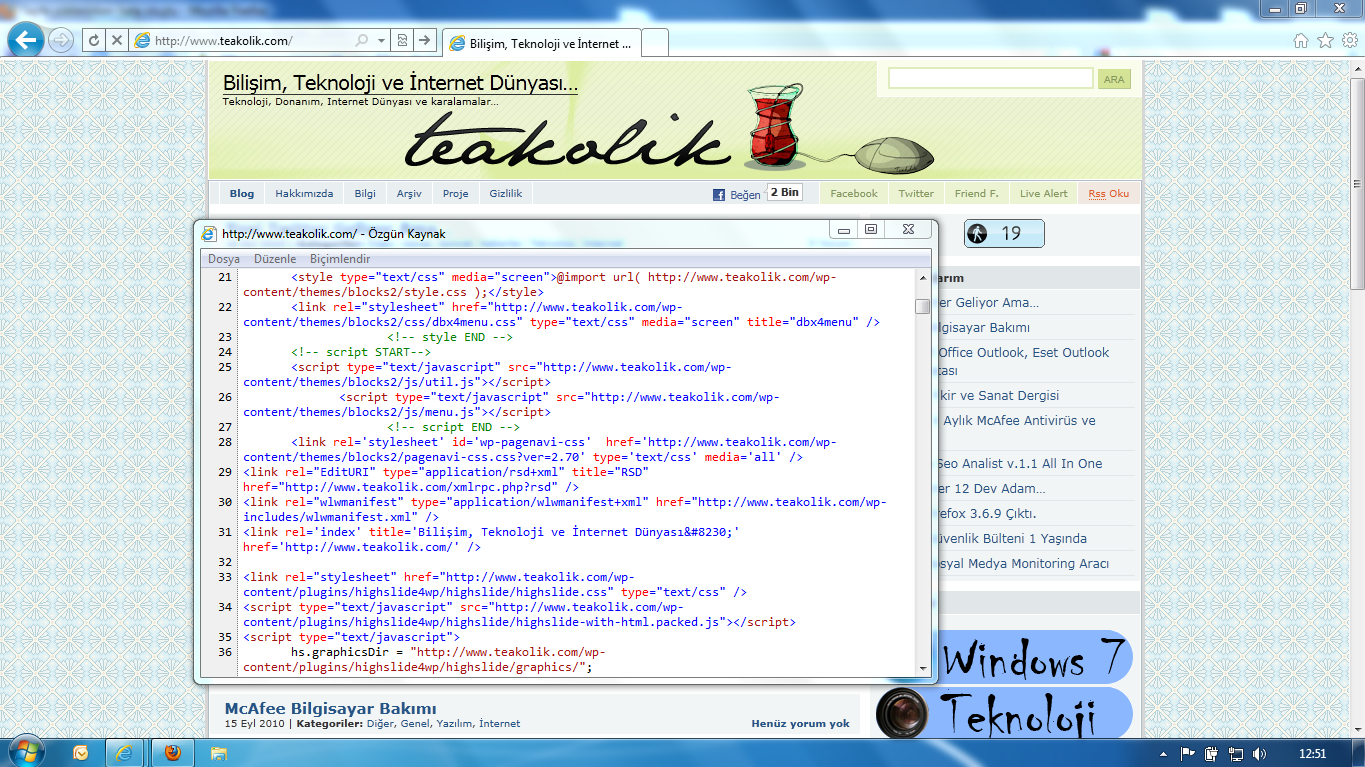Refresh the page with the reload icon

tap(93, 40)
